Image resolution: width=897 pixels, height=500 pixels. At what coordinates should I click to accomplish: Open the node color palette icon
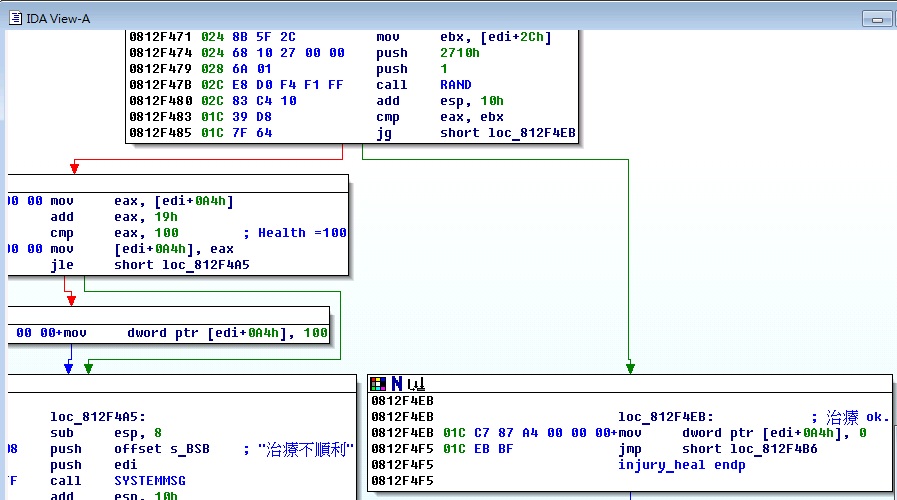pos(378,383)
